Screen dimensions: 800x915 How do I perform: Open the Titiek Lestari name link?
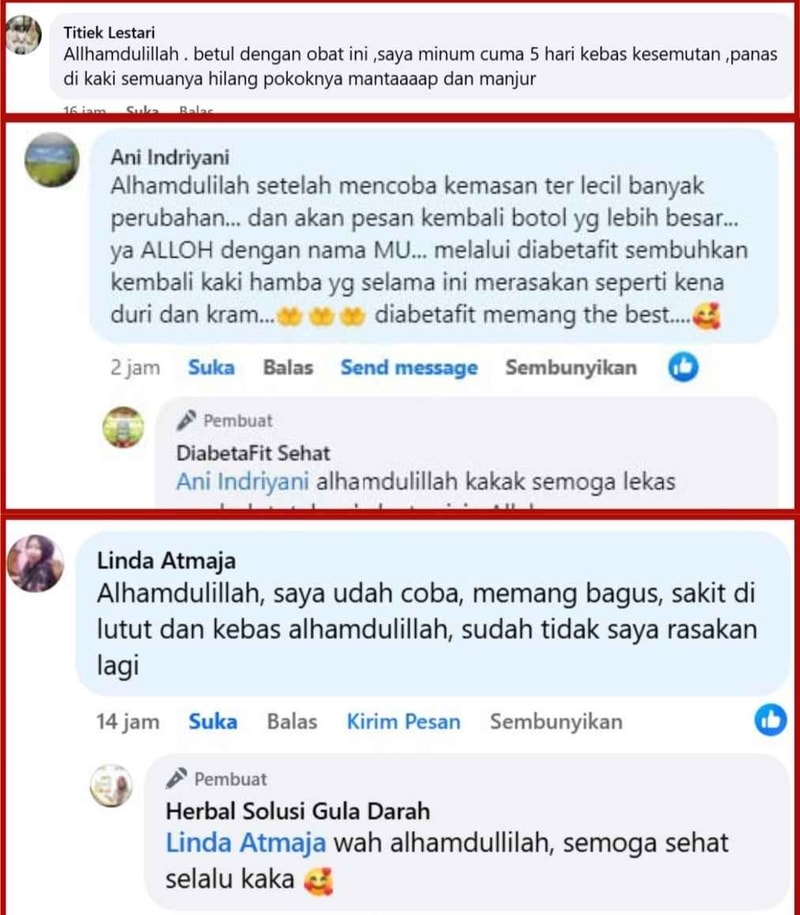[109, 32]
